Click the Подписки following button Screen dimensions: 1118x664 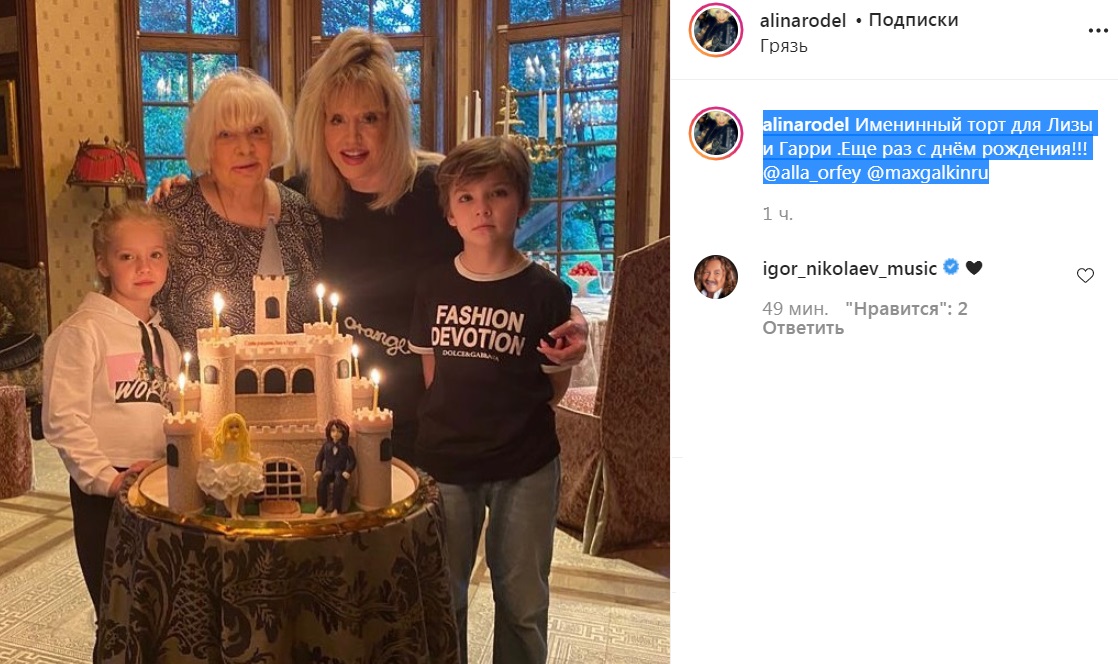(913, 20)
